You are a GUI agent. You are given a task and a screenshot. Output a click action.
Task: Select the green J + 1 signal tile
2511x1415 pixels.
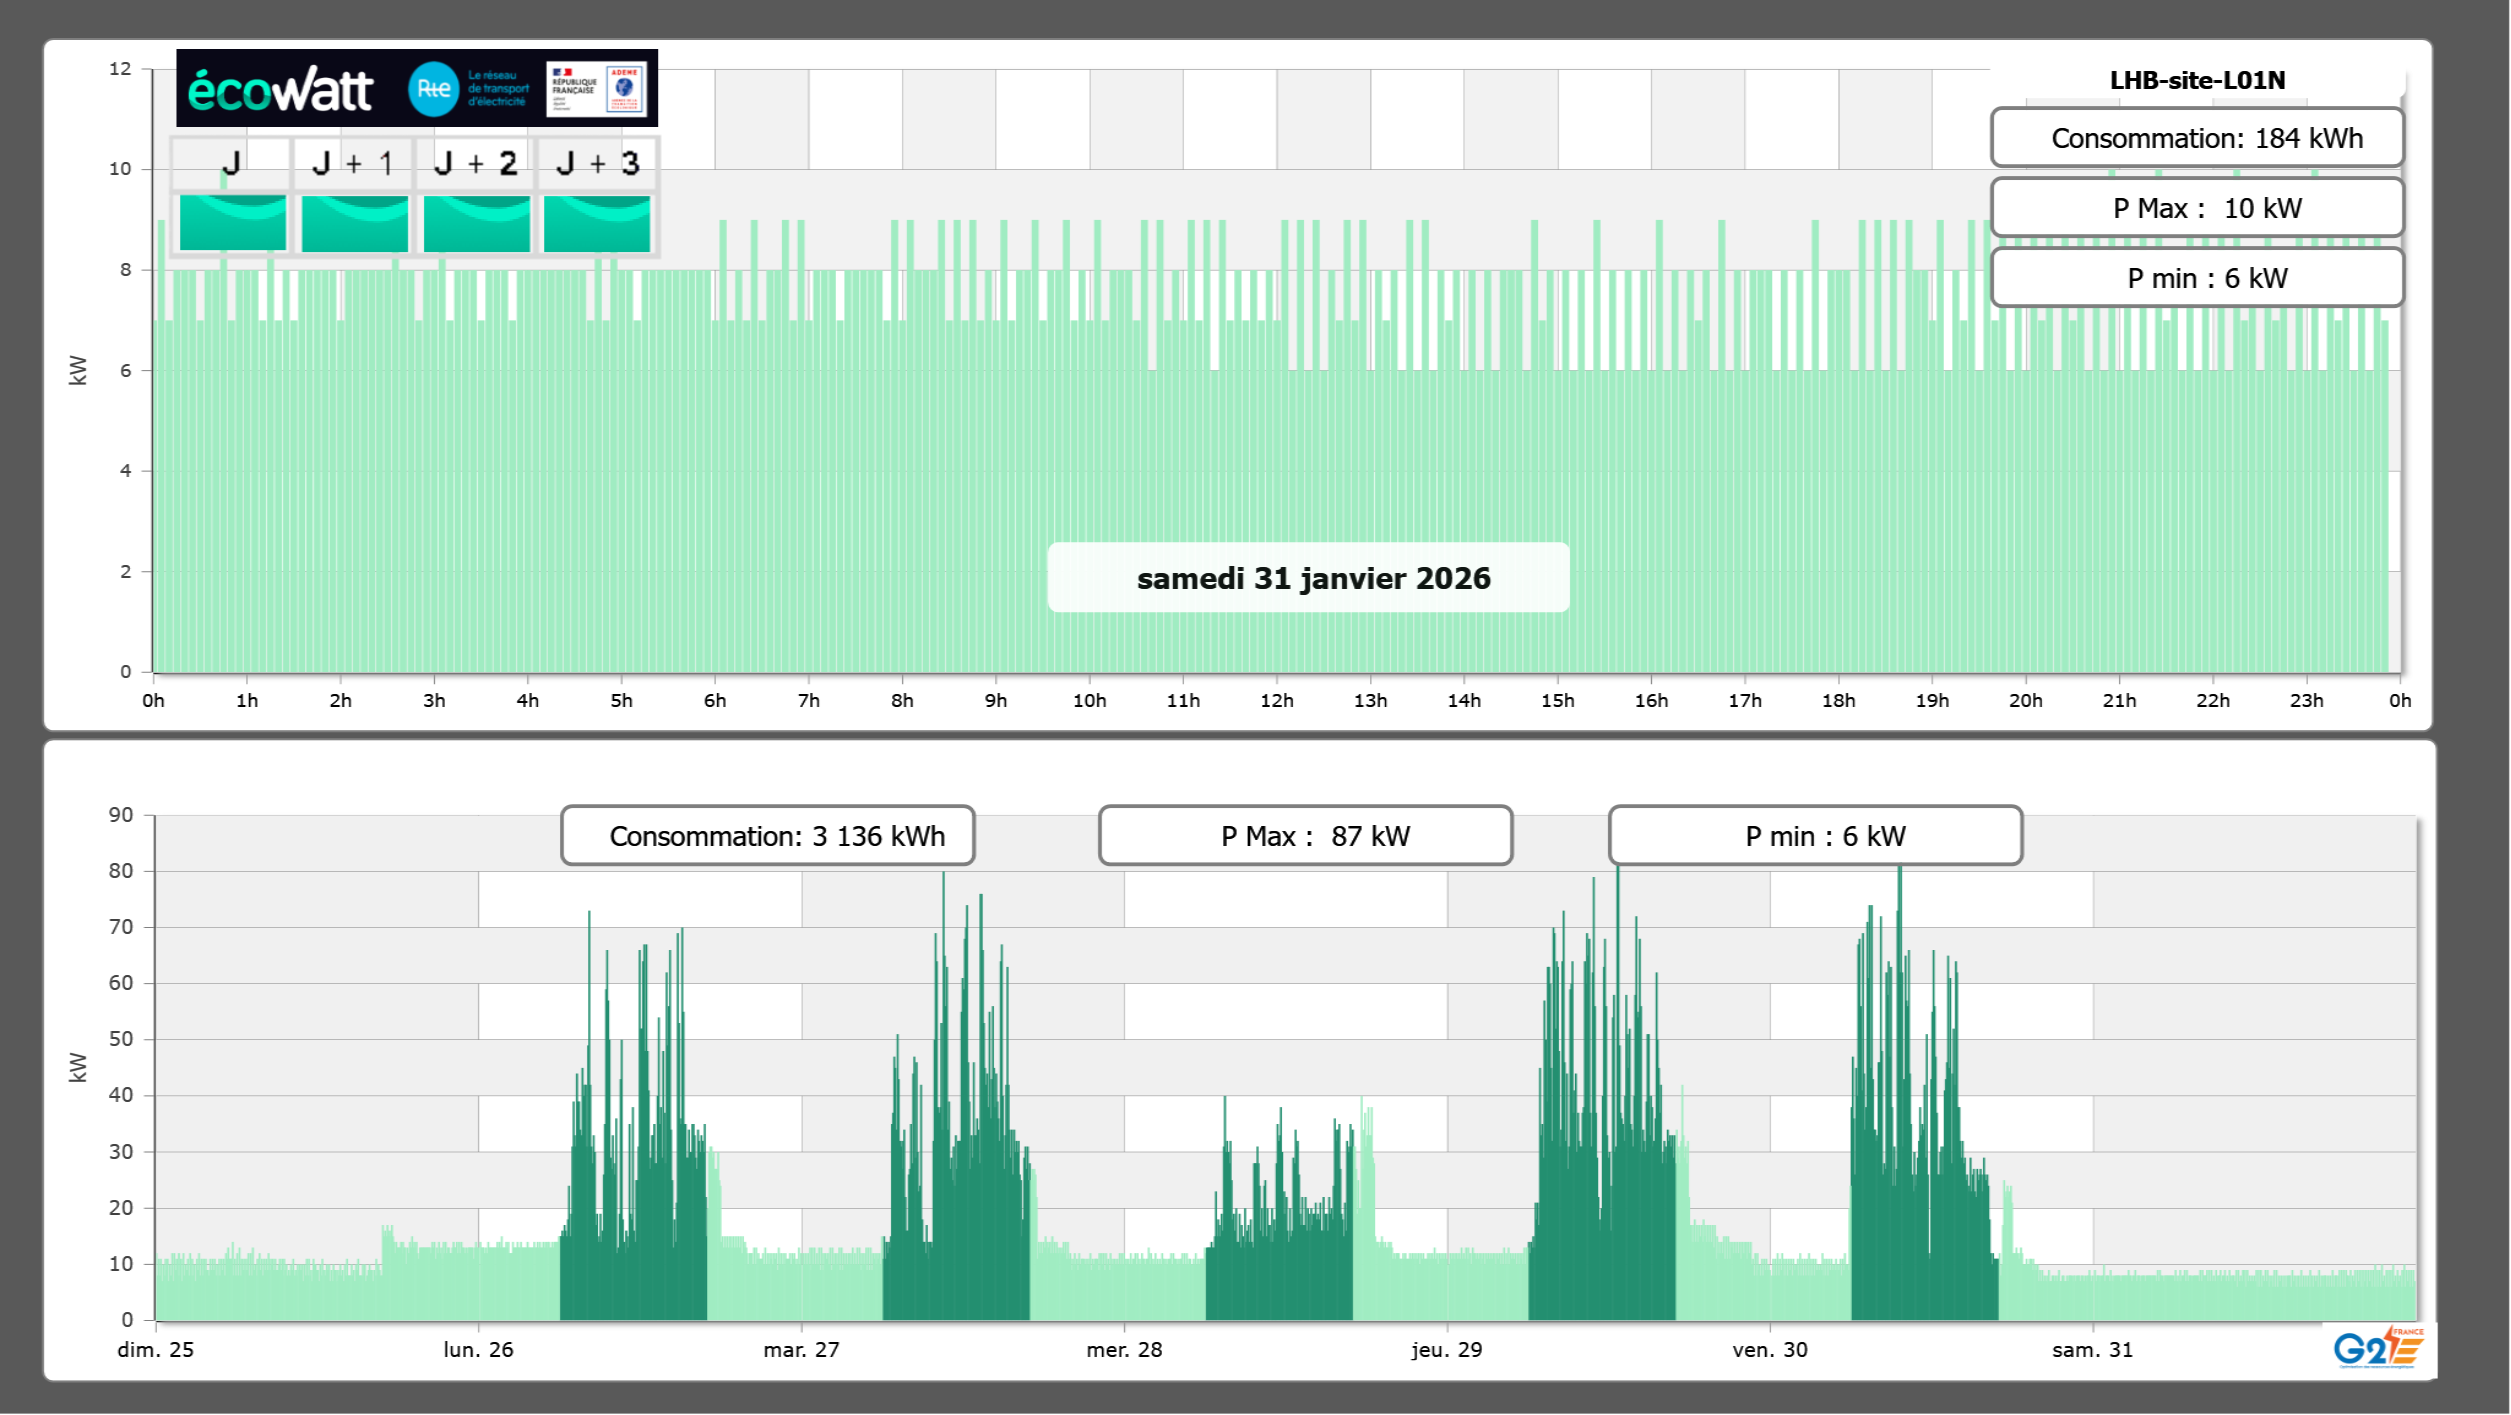(x=354, y=222)
